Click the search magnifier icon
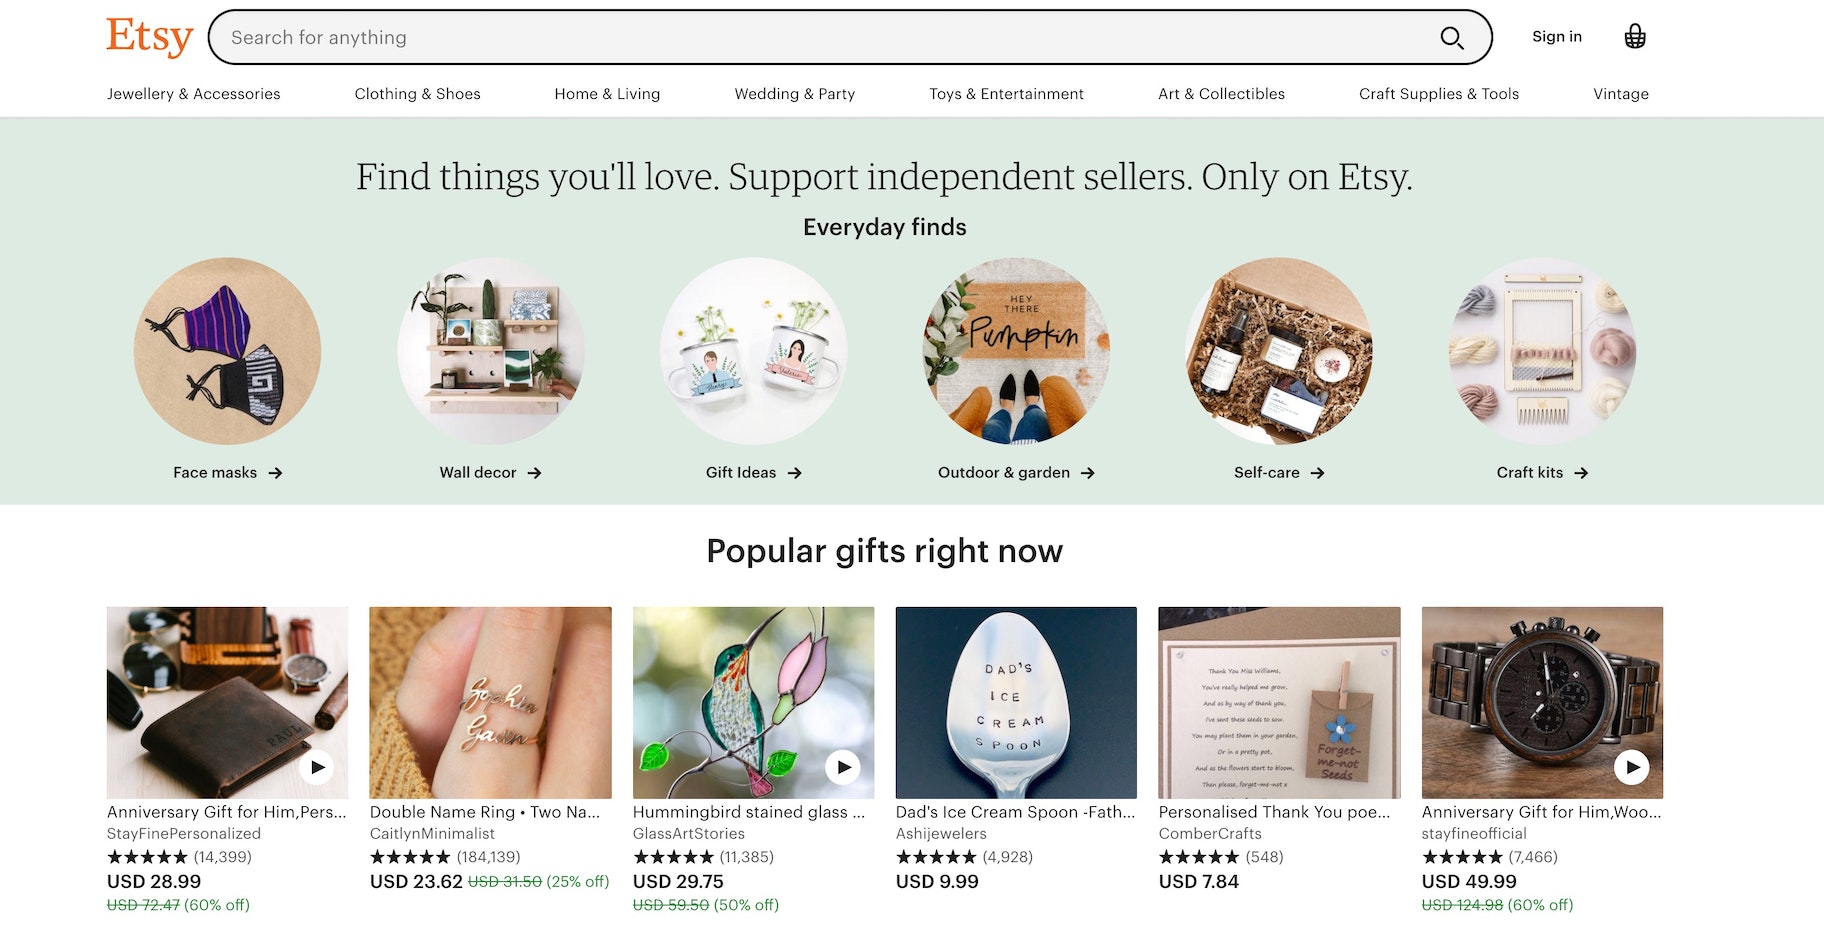Image resolution: width=1824 pixels, height=942 pixels. [x=1452, y=38]
